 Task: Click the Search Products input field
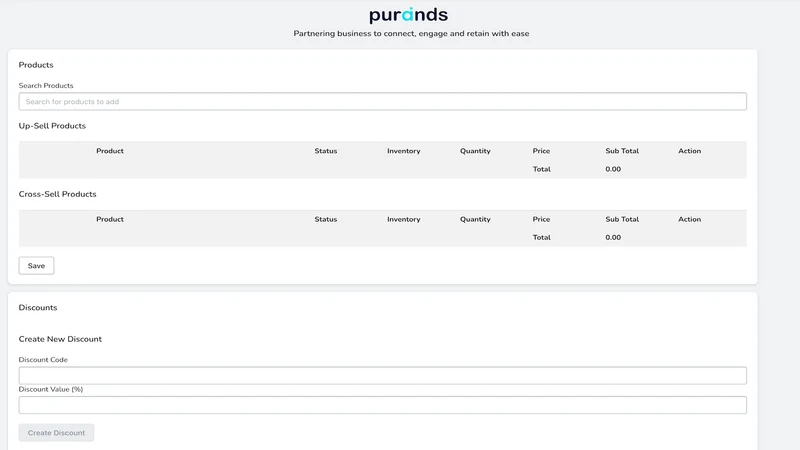click(383, 102)
